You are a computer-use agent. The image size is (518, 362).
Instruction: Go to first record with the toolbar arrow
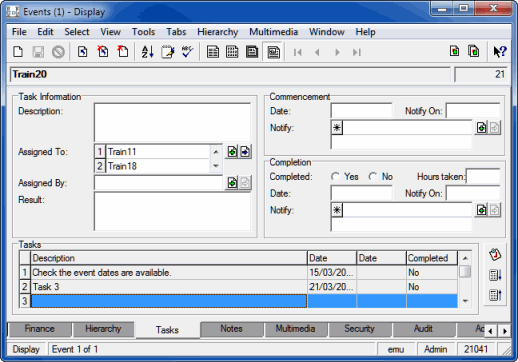coord(297,52)
